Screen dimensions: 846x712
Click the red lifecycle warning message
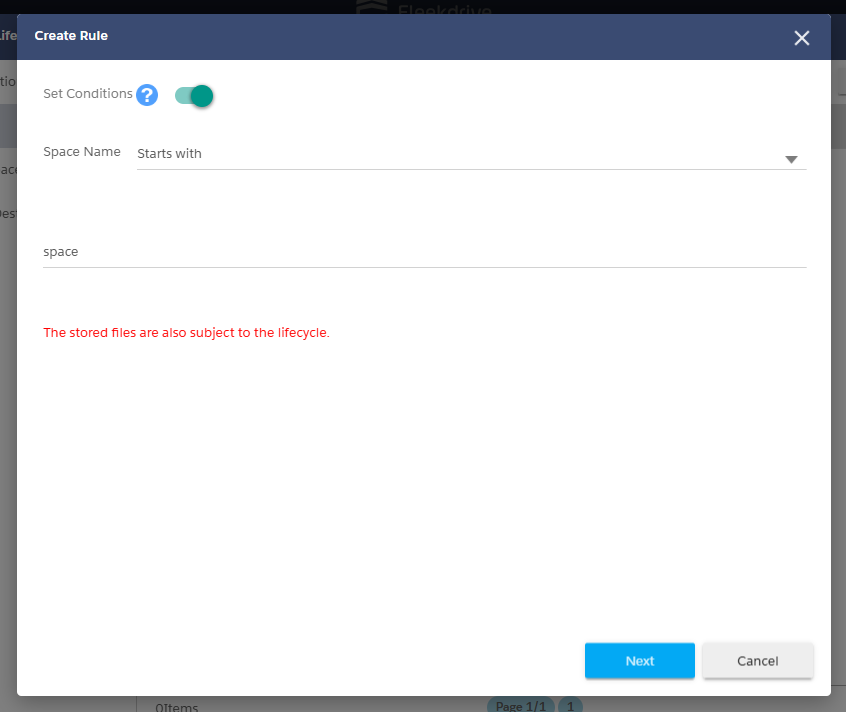(x=186, y=333)
